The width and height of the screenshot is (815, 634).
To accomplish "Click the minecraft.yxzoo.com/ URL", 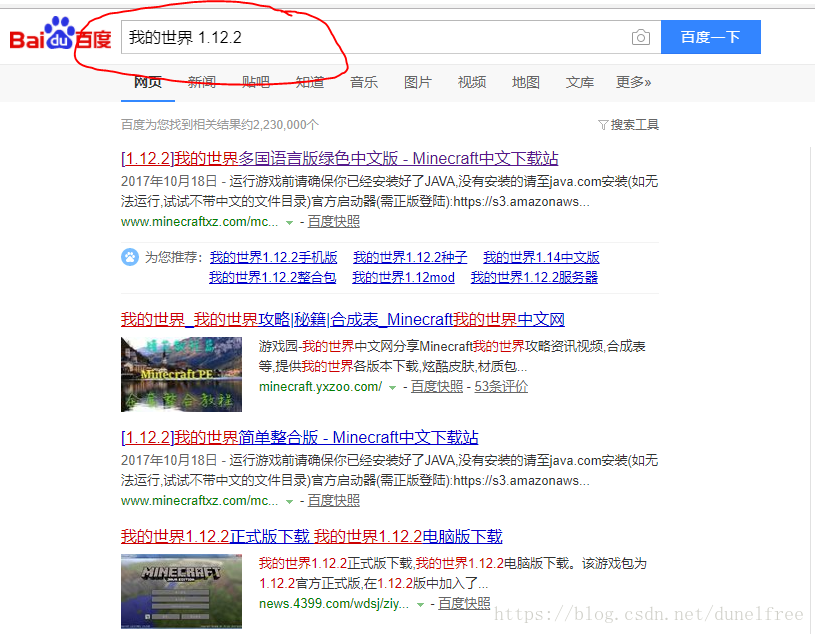I will 320,387.
